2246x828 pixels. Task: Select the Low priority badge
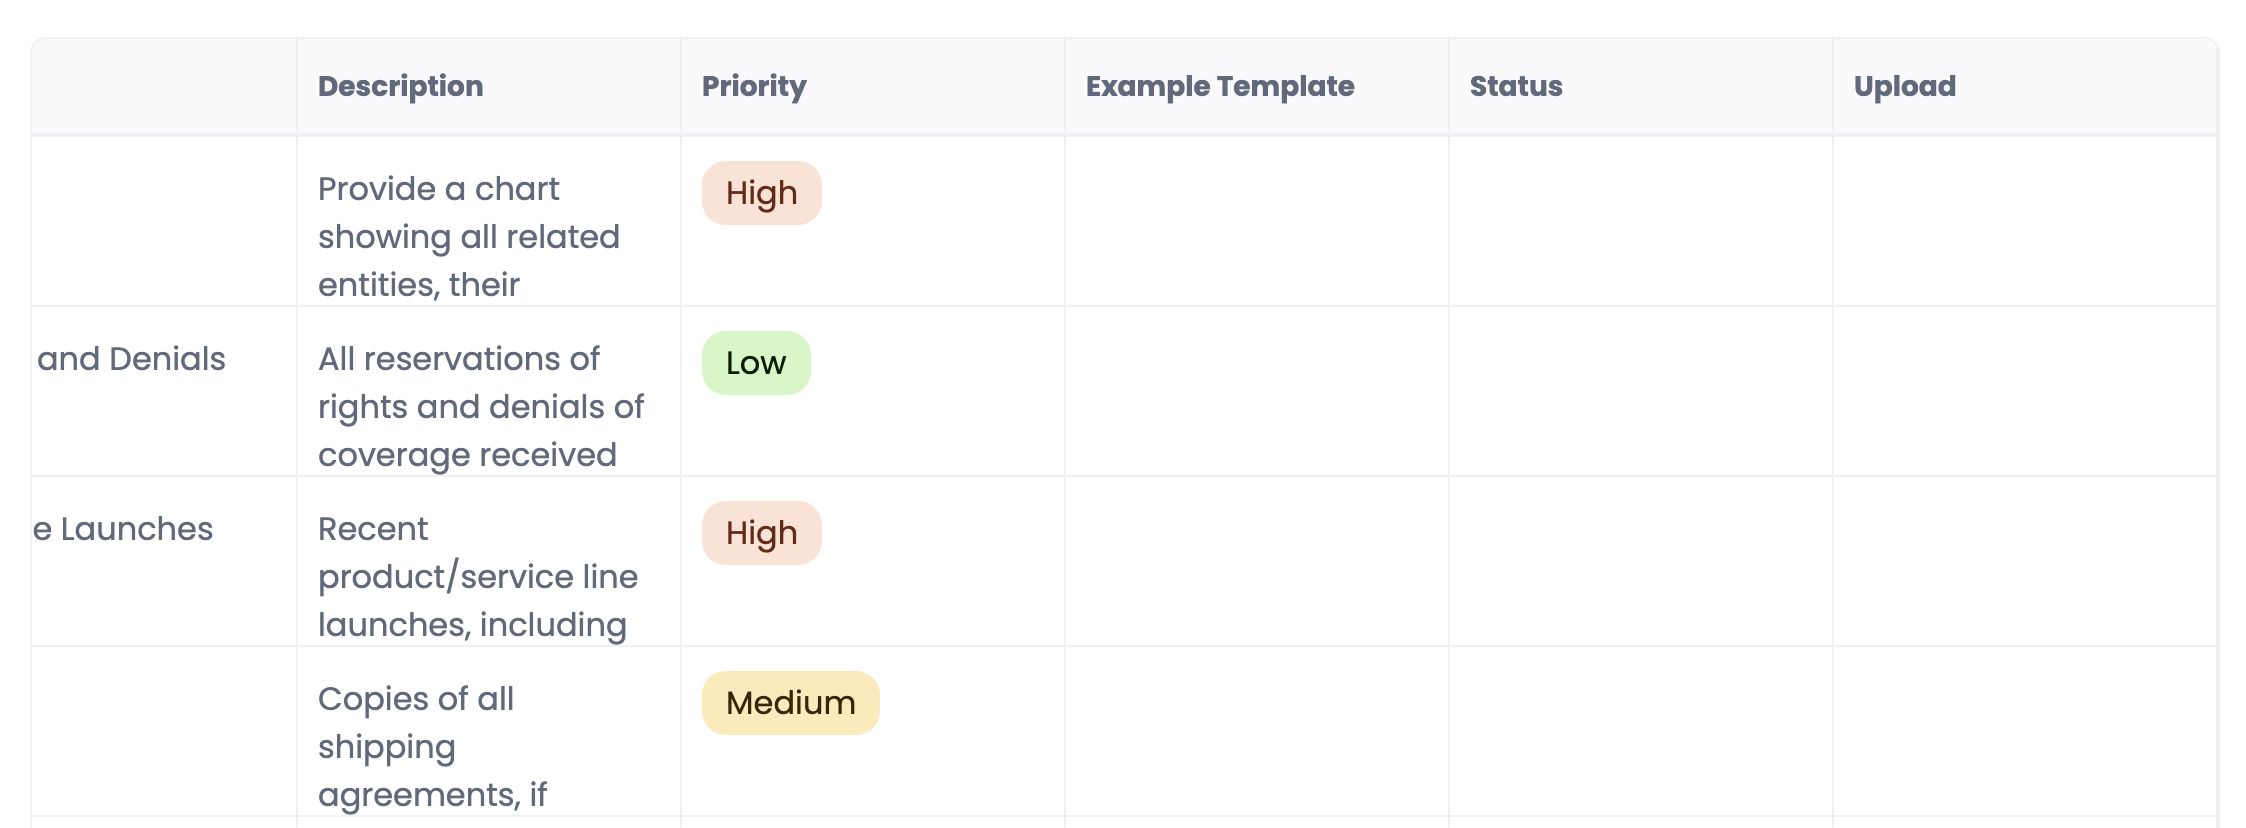[756, 363]
